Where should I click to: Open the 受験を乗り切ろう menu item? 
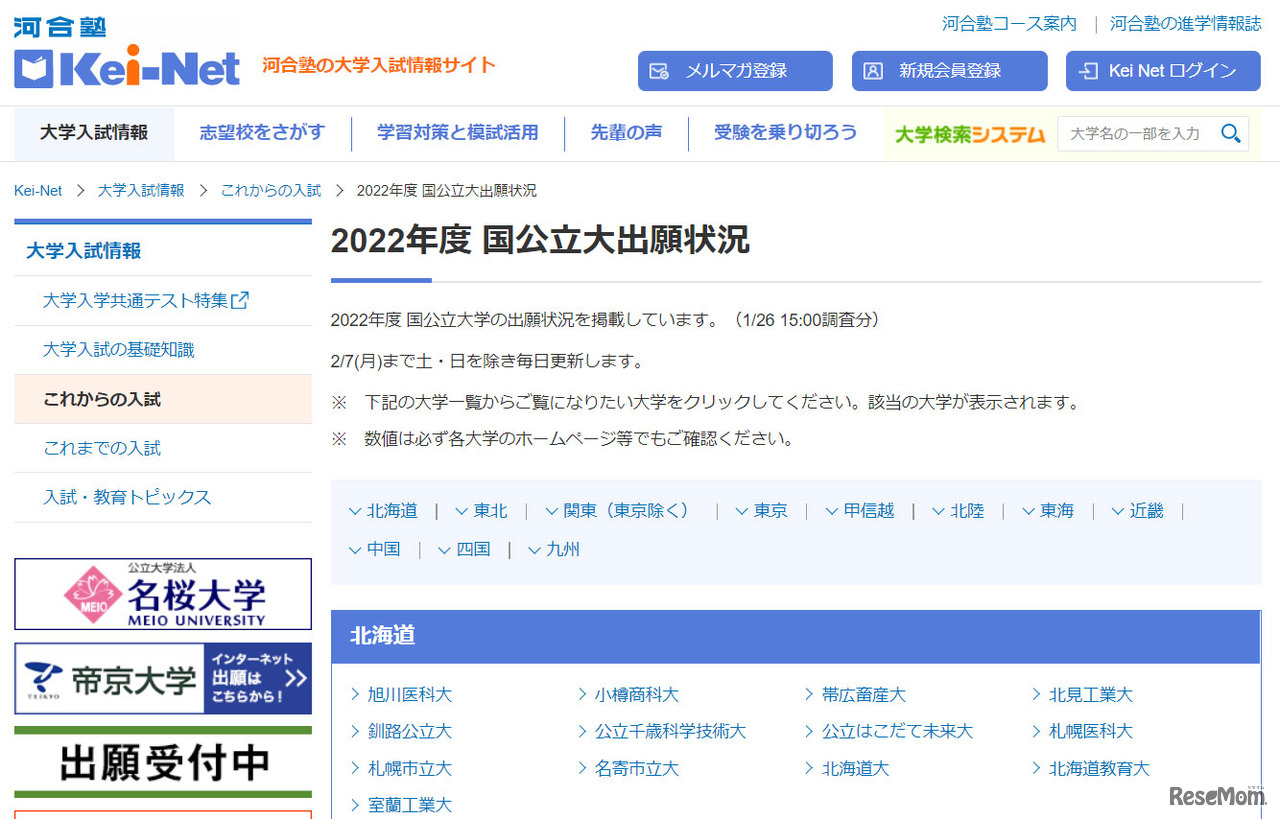pyautogui.click(x=785, y=131)
